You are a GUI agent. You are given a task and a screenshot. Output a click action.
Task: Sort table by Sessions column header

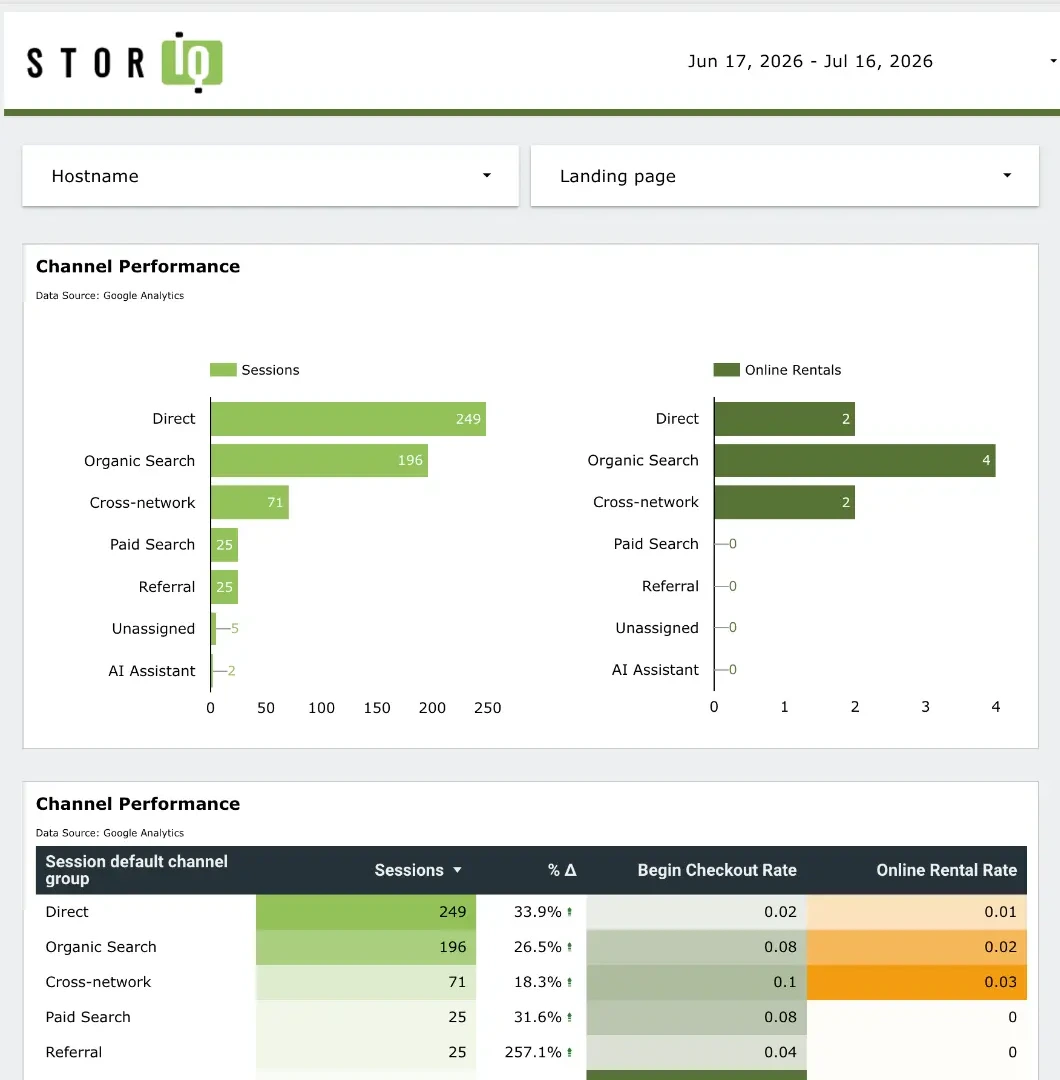409,870
